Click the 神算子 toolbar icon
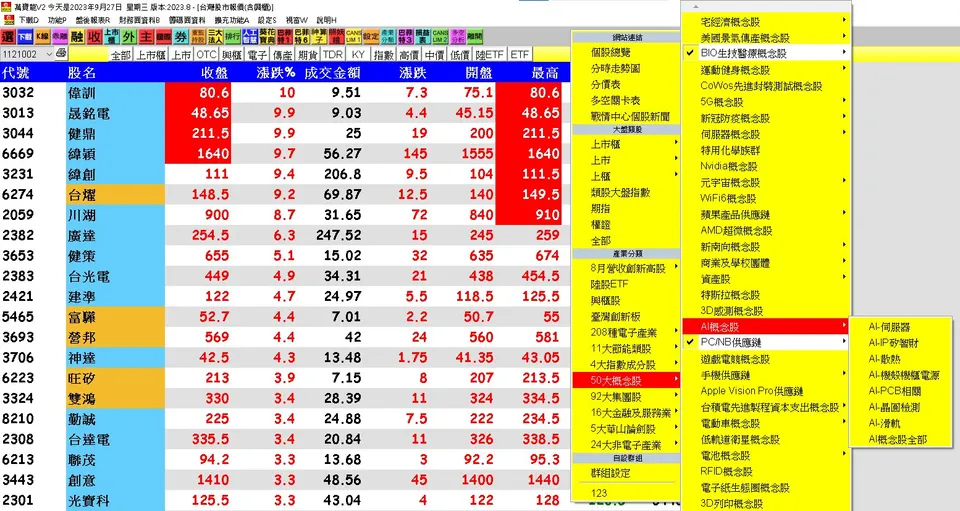 point(319,37)
